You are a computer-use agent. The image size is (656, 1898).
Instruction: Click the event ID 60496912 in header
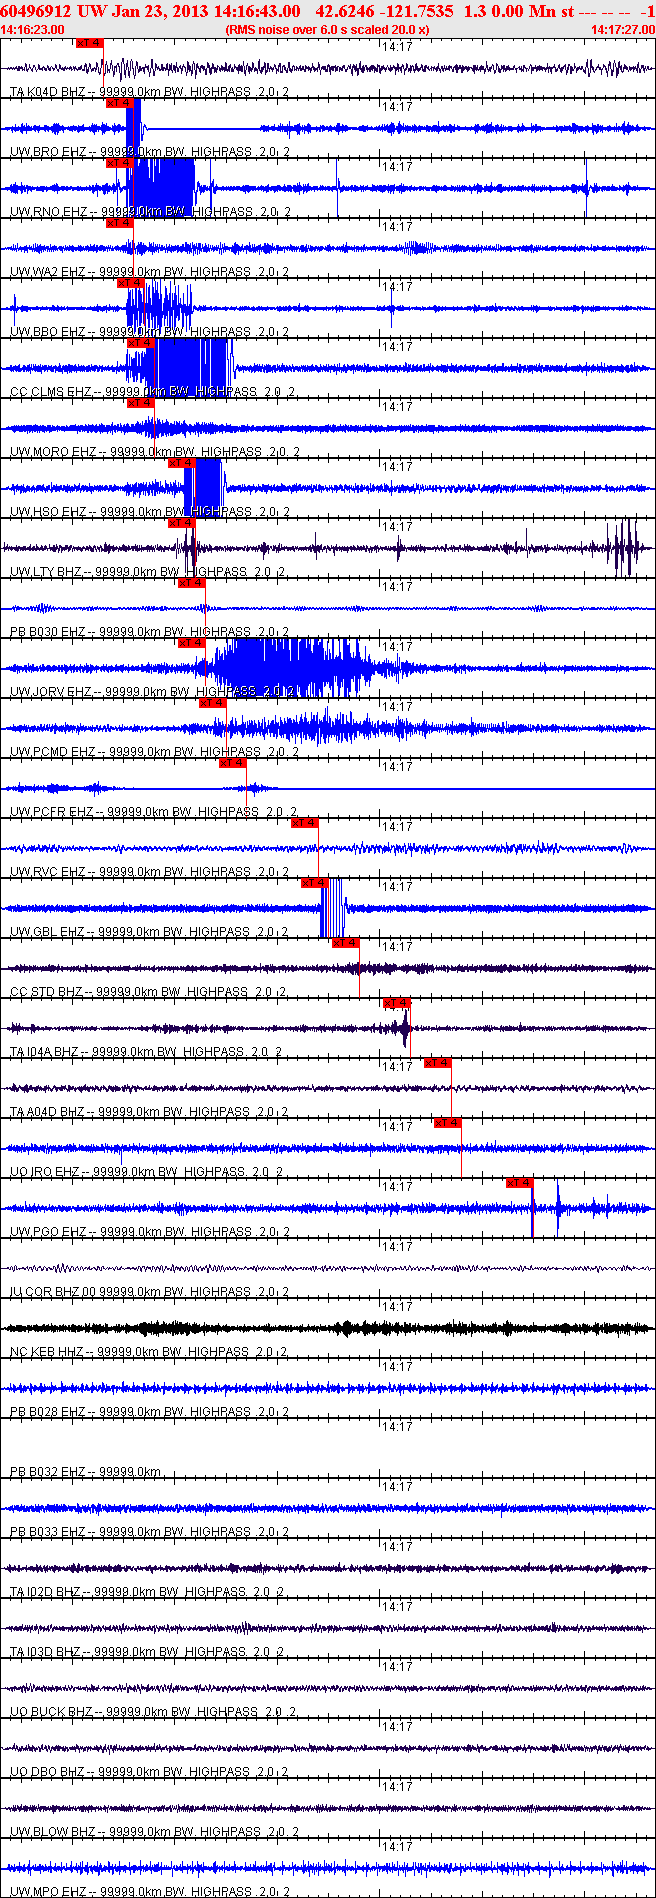pos(35,11)
